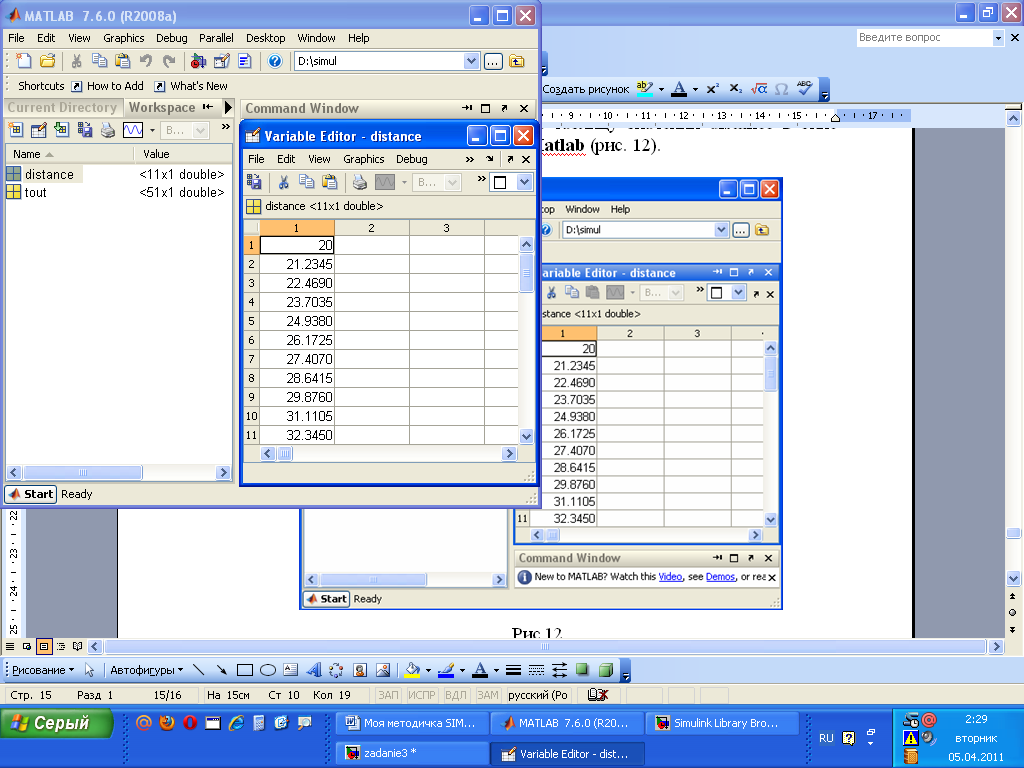Screen dimensions: 1024x768
Task: Click cell value 26.1725 in Variable Editor
Action: pyautogui.click(x=297, y=340)
